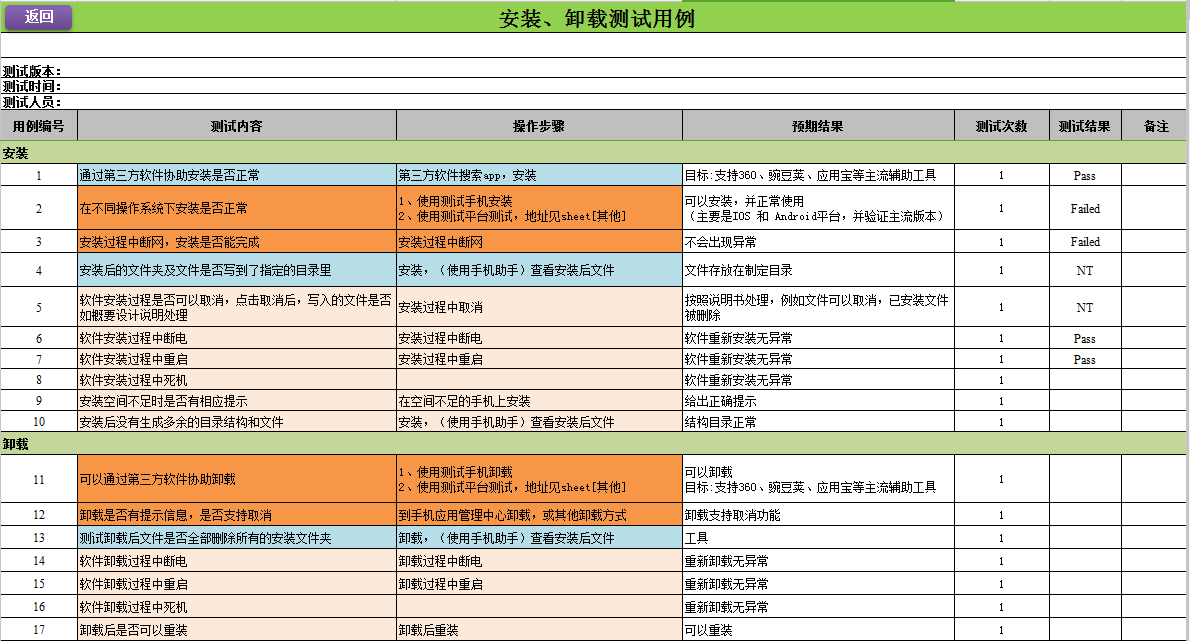
Task: Select expected result 卸载支持取消功能
Action: [x=818, y=515]
